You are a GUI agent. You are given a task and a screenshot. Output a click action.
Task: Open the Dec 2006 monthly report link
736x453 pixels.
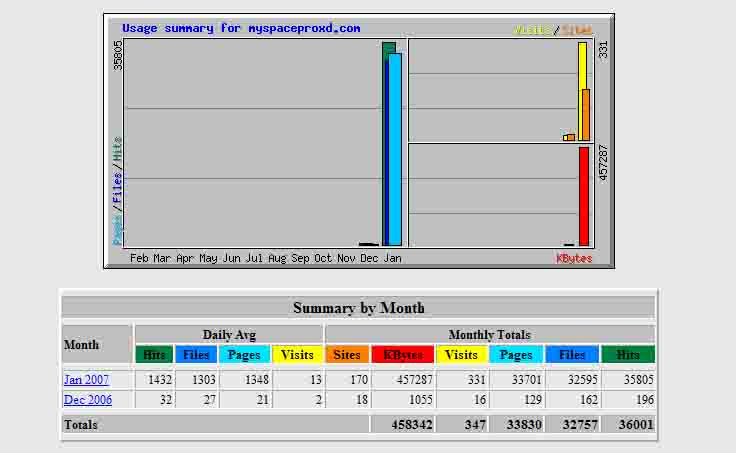coord(87,400)
